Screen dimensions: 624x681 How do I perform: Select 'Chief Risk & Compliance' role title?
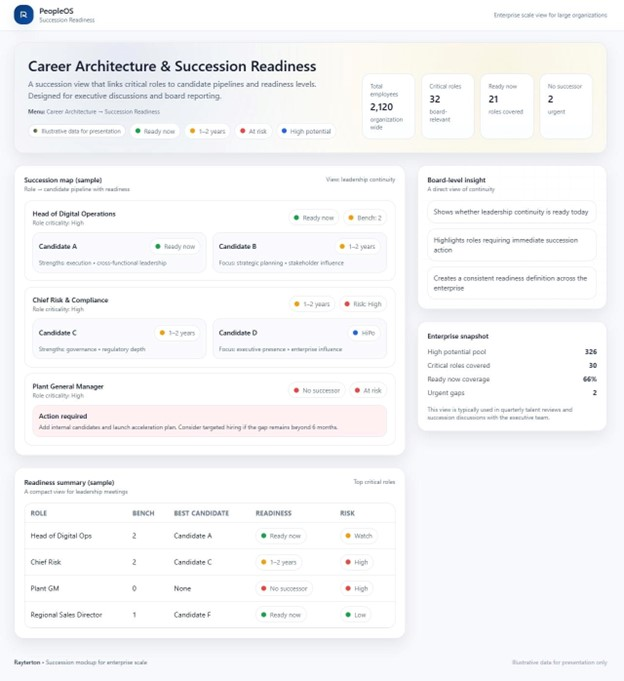tap(70, 300)
